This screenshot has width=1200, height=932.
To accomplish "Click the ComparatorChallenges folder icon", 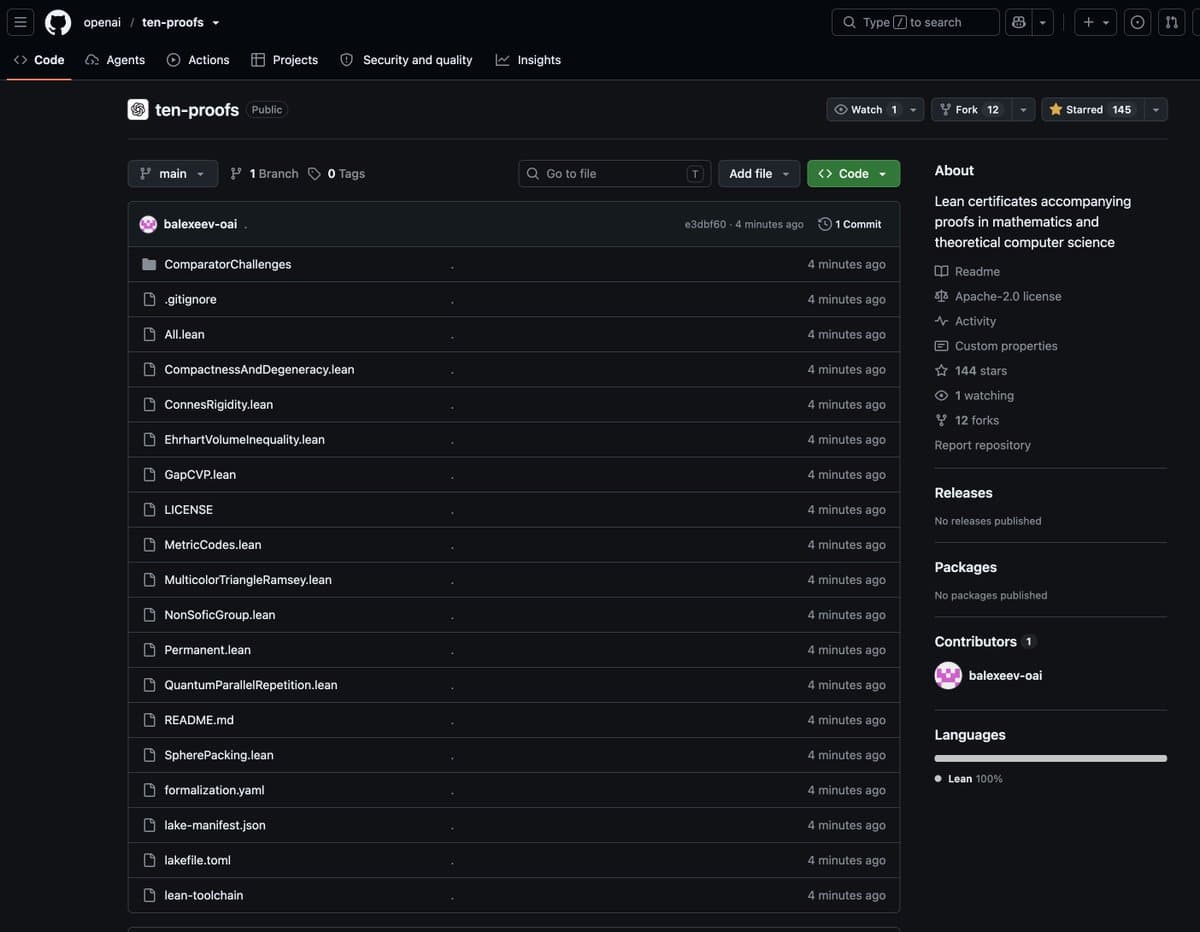I will pyautogui.click(x=149, y=264).
